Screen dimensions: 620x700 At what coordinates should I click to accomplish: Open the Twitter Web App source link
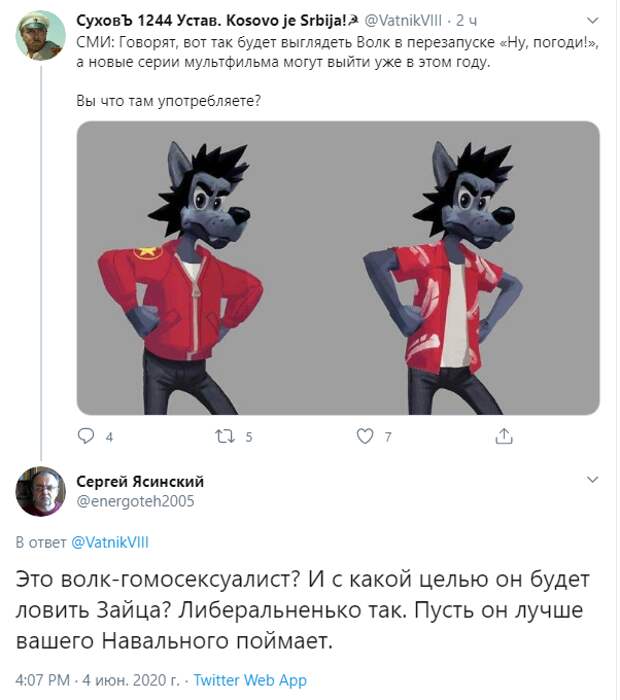[250, 680]
